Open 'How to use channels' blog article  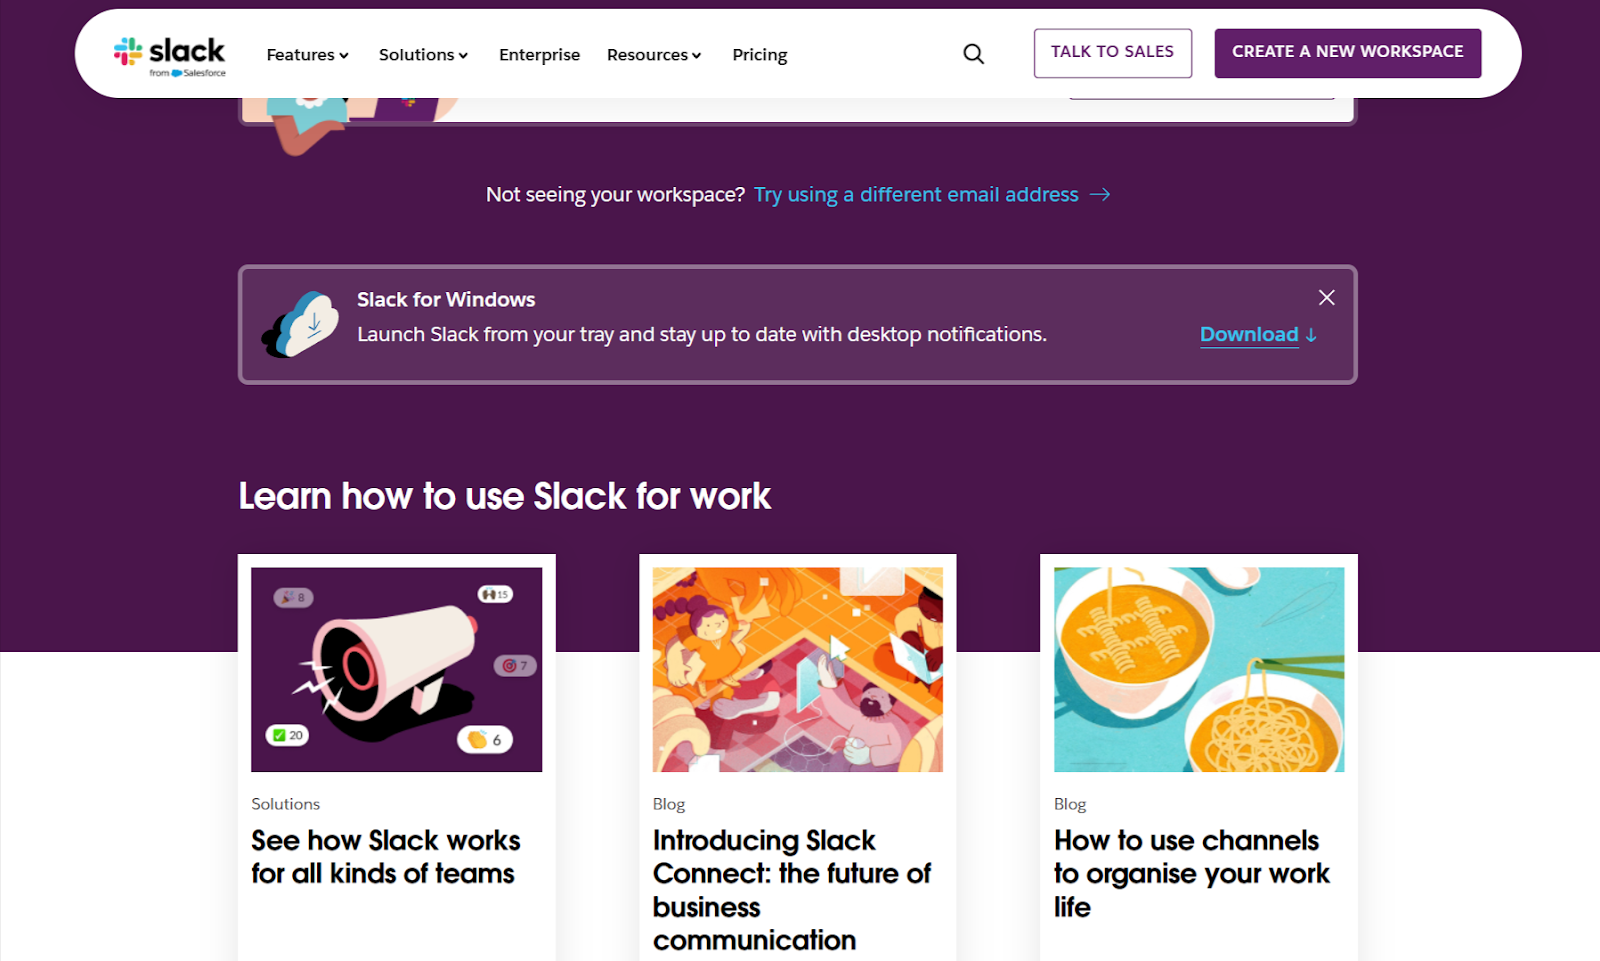[x=1192, y=873]
